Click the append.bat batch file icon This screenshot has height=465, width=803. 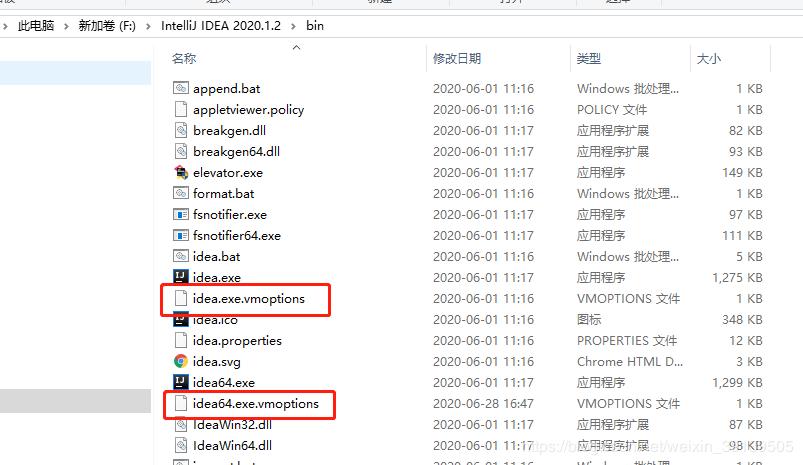click(181, 88)
